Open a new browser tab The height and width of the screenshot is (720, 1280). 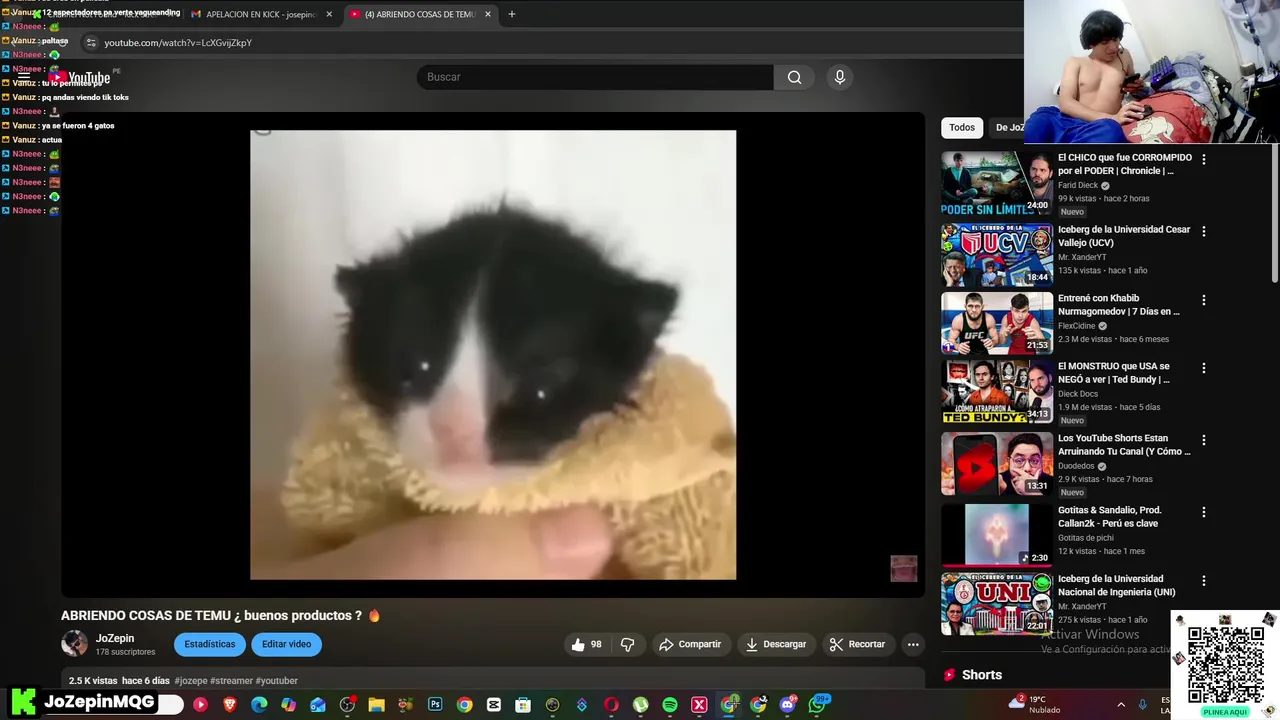pyautogui.click(x=512, y=14)
